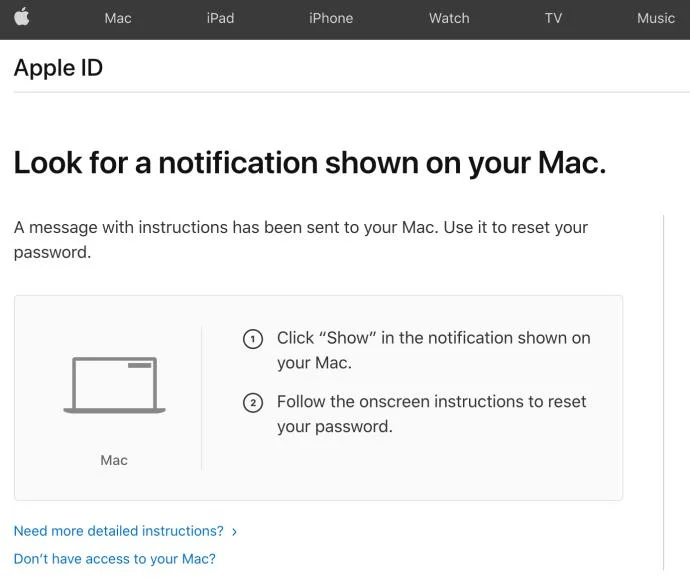Click 'Follow the onscreen instructions' step text

[x=431, y=414]
